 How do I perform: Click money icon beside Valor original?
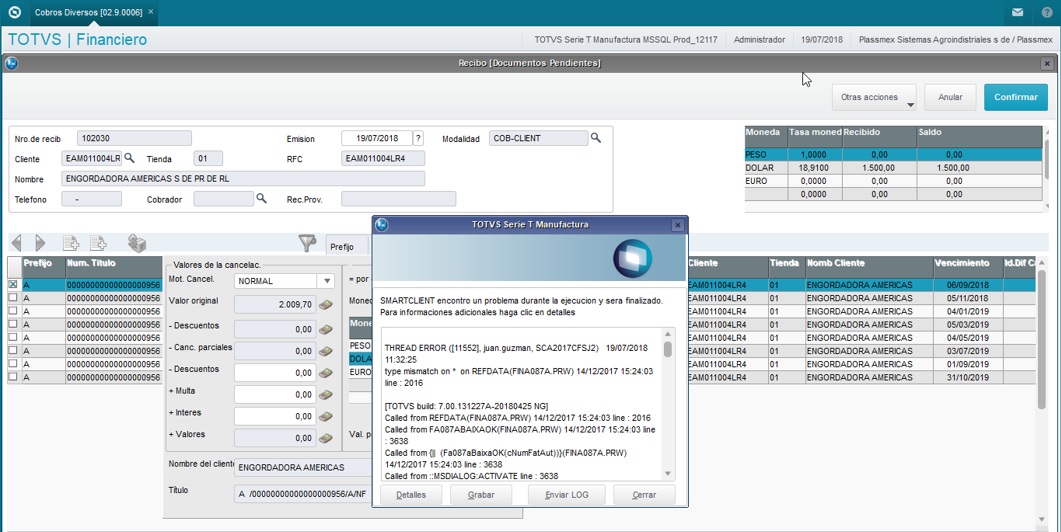click(325, 305)
